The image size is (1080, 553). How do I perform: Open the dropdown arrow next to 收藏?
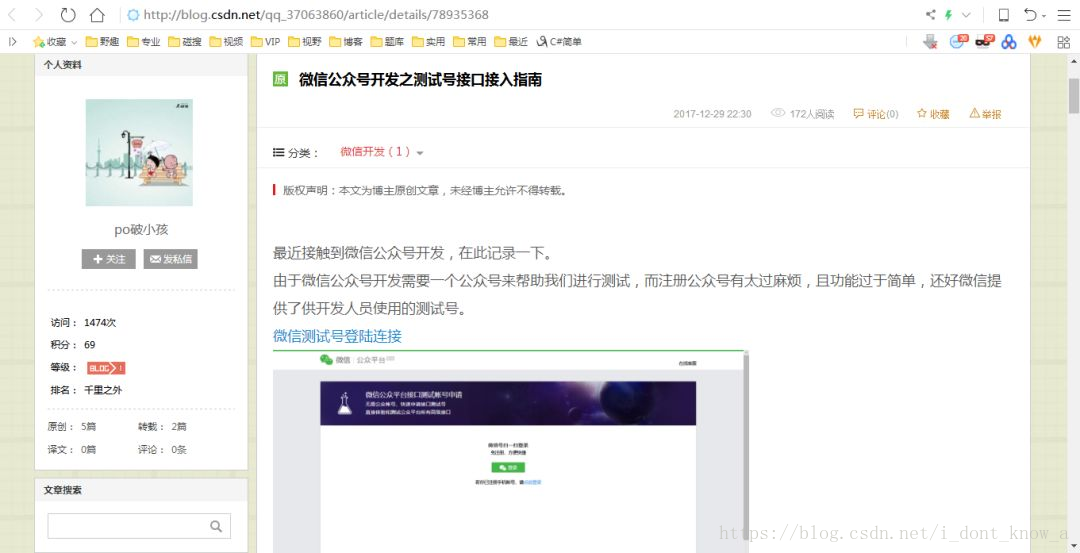coord(74,42)
